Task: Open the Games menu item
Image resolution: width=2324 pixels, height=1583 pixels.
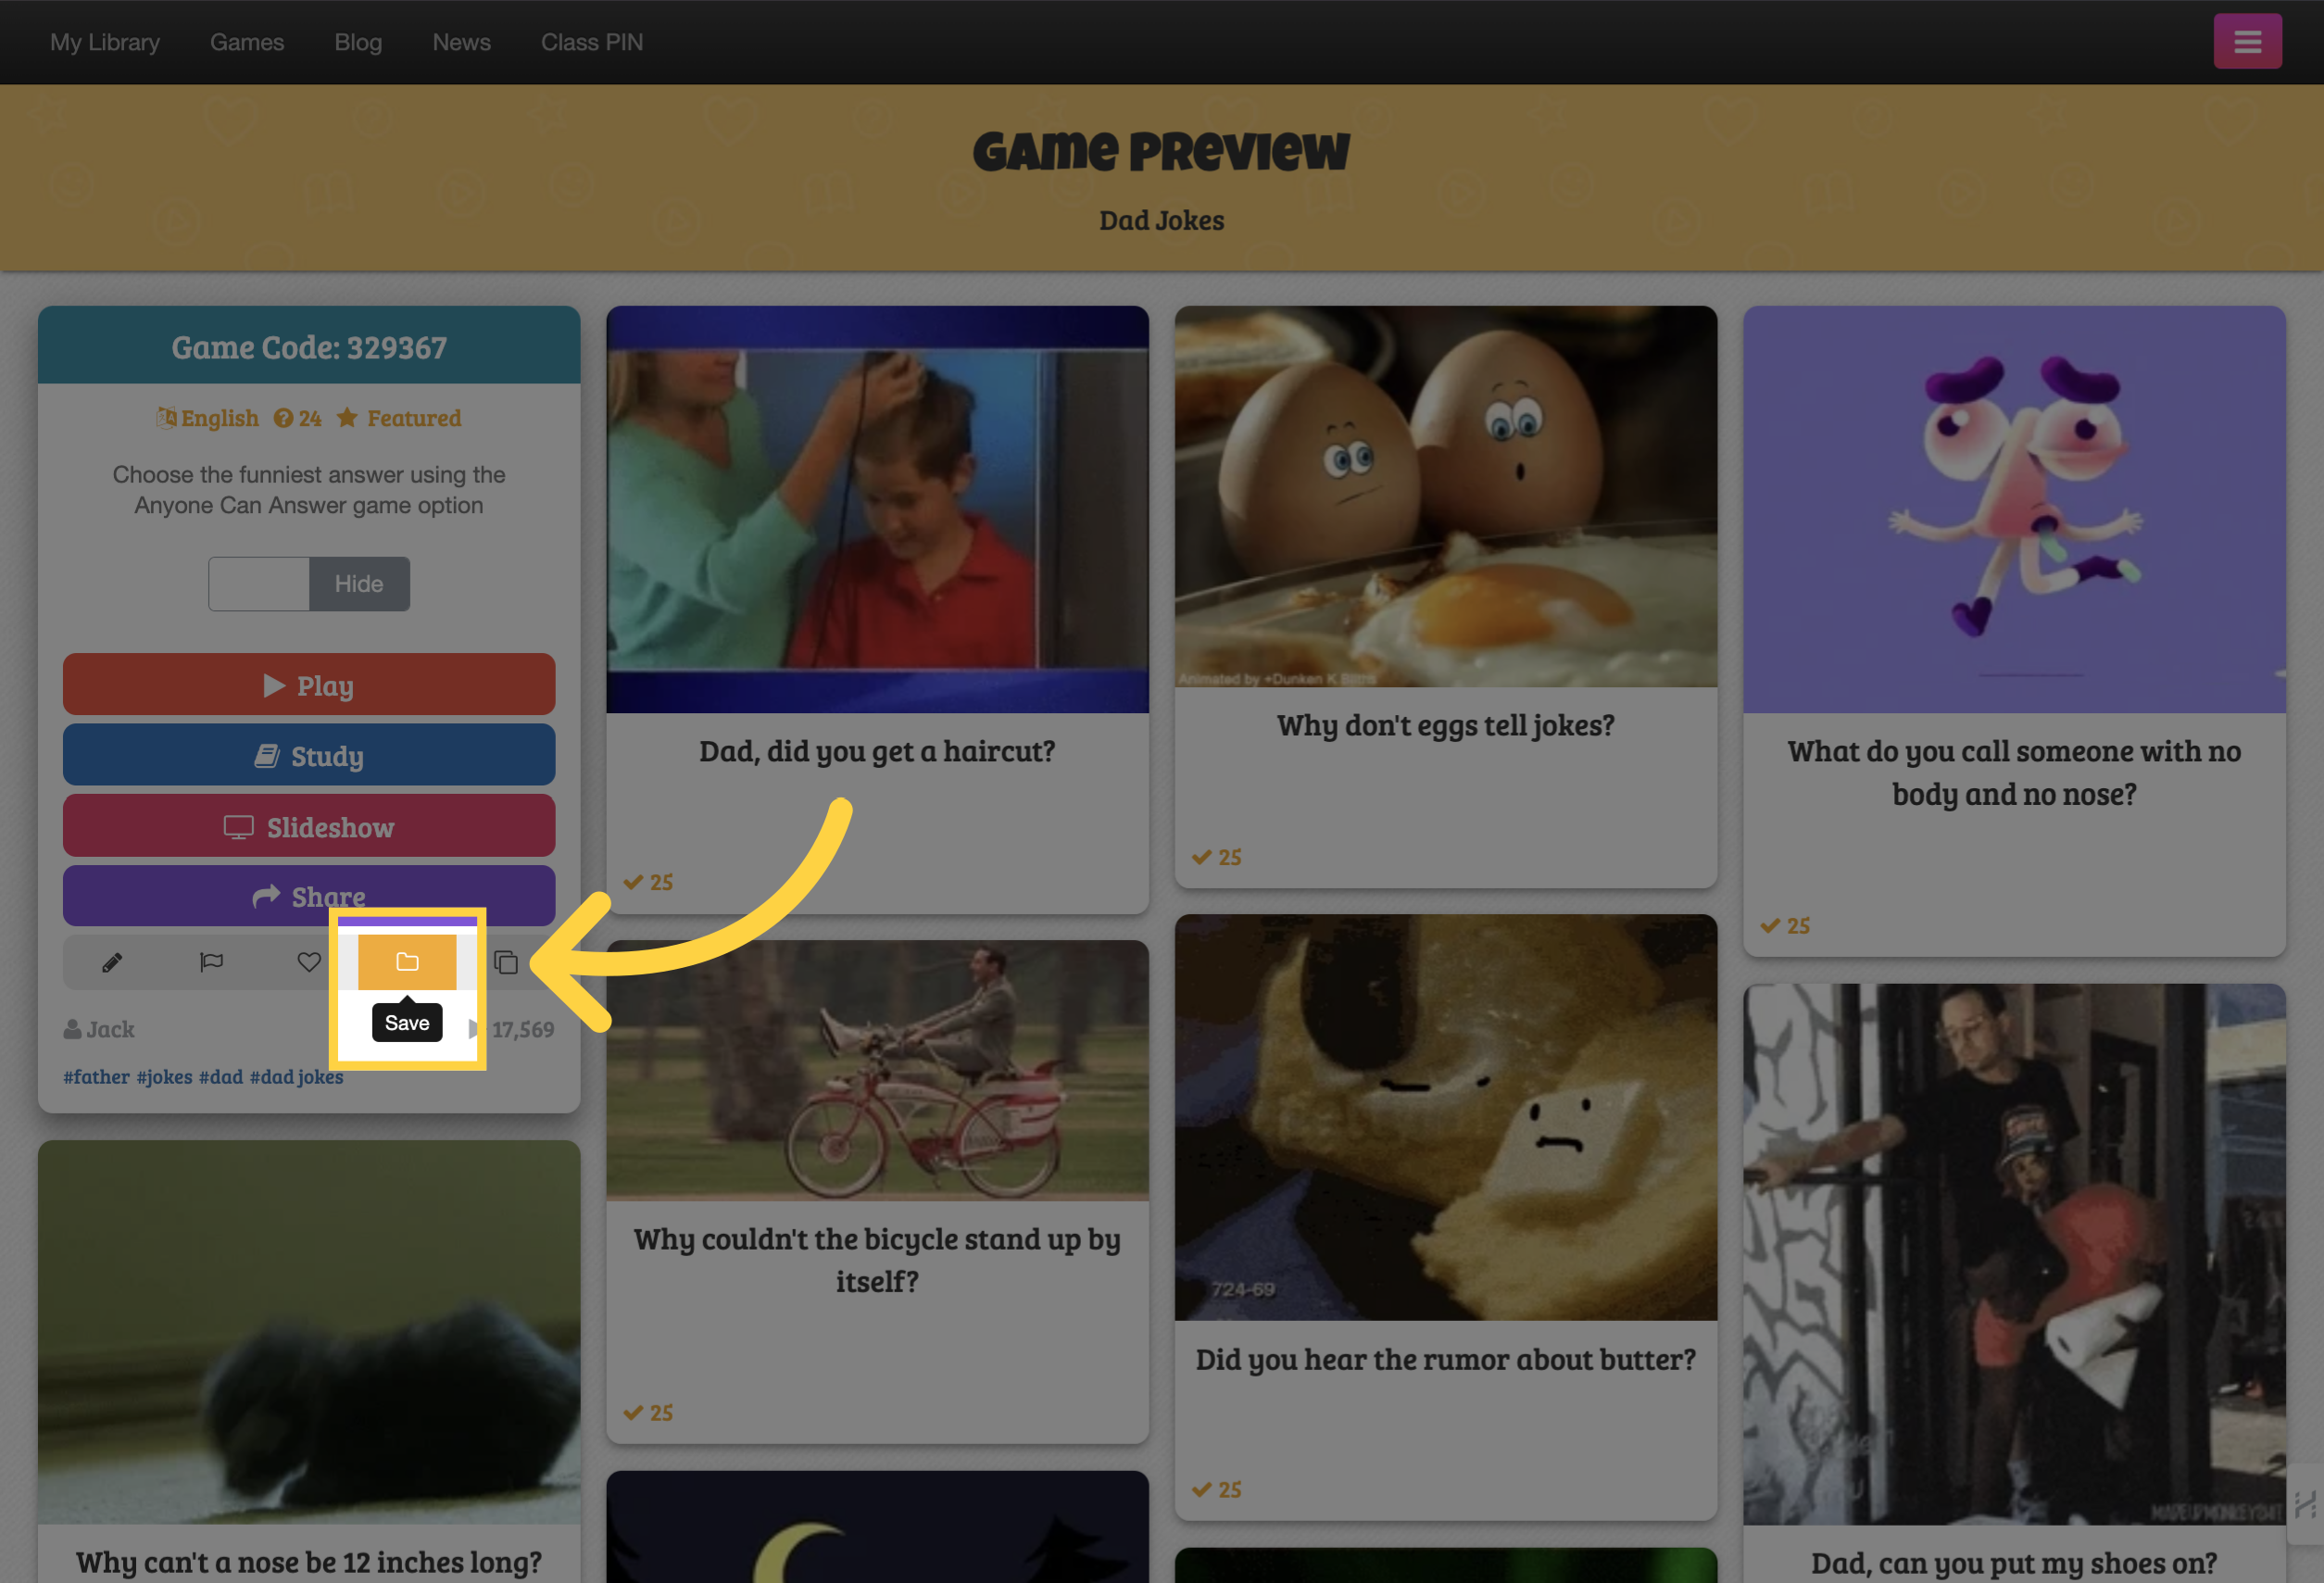Action: click(247, 42)
